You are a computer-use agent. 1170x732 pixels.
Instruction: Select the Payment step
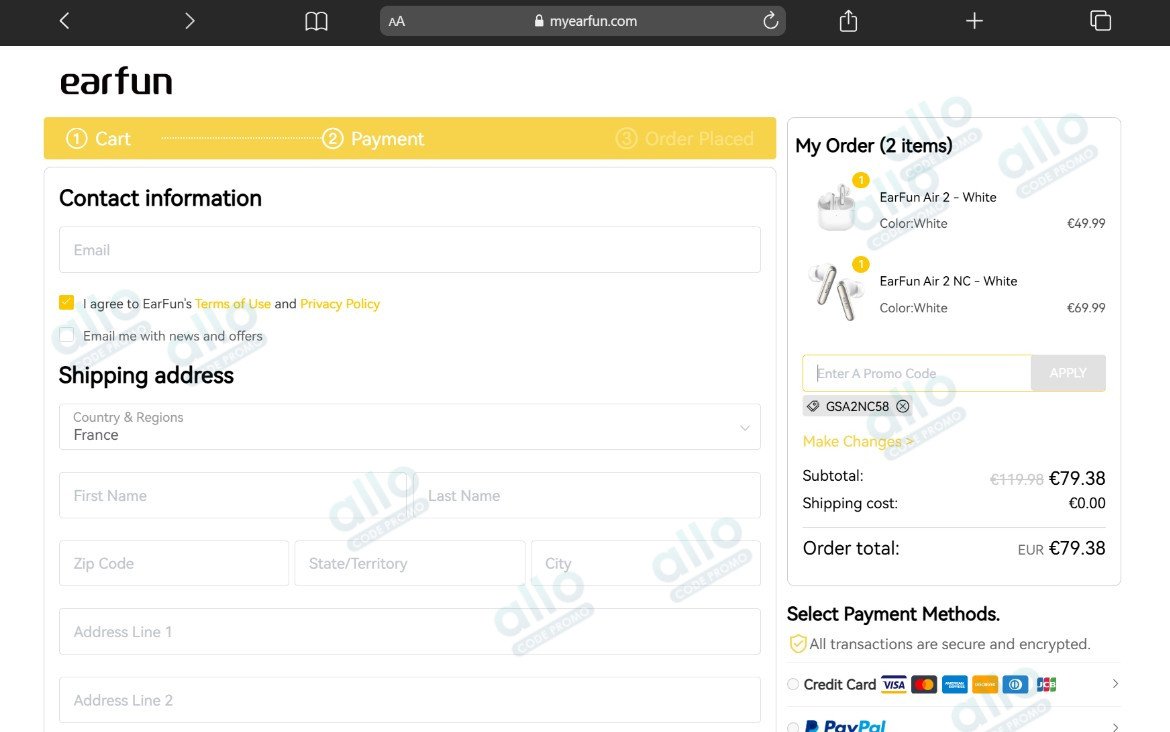click(x=372, y=139)
